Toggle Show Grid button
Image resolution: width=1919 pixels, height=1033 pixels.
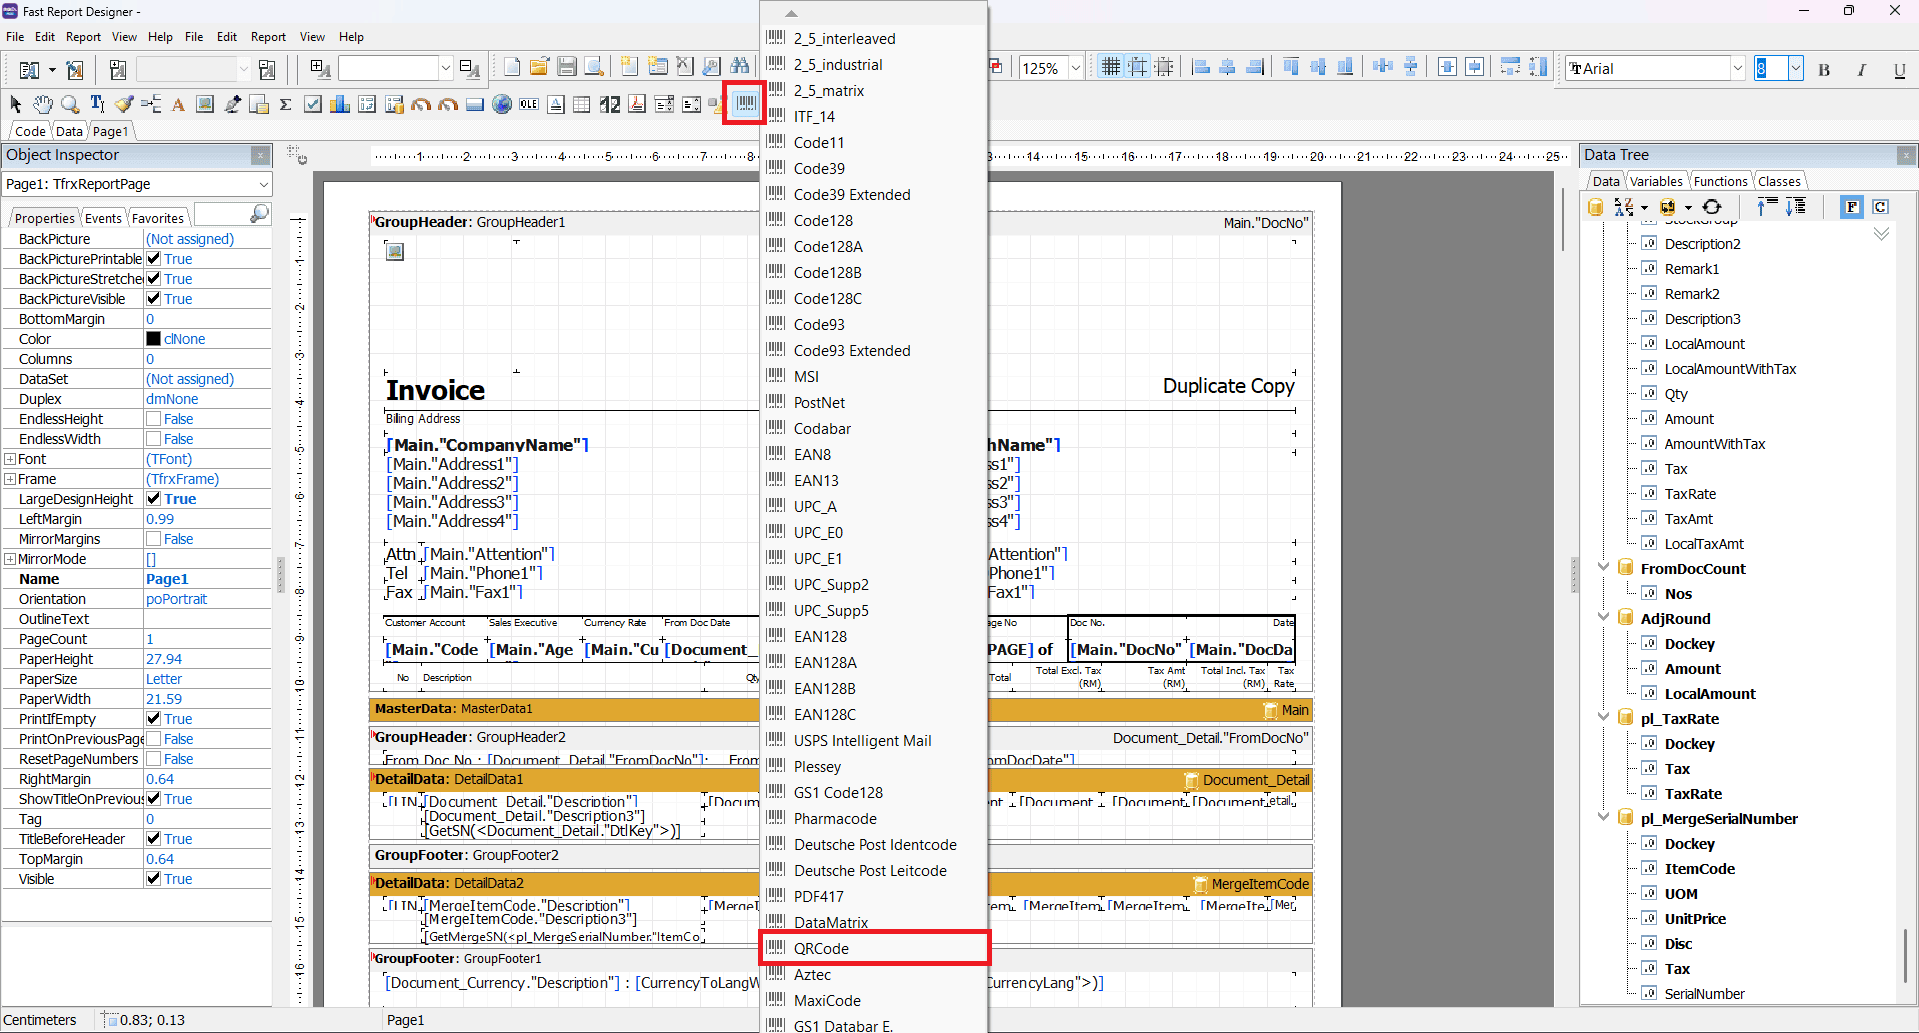tap(1110, 68)
